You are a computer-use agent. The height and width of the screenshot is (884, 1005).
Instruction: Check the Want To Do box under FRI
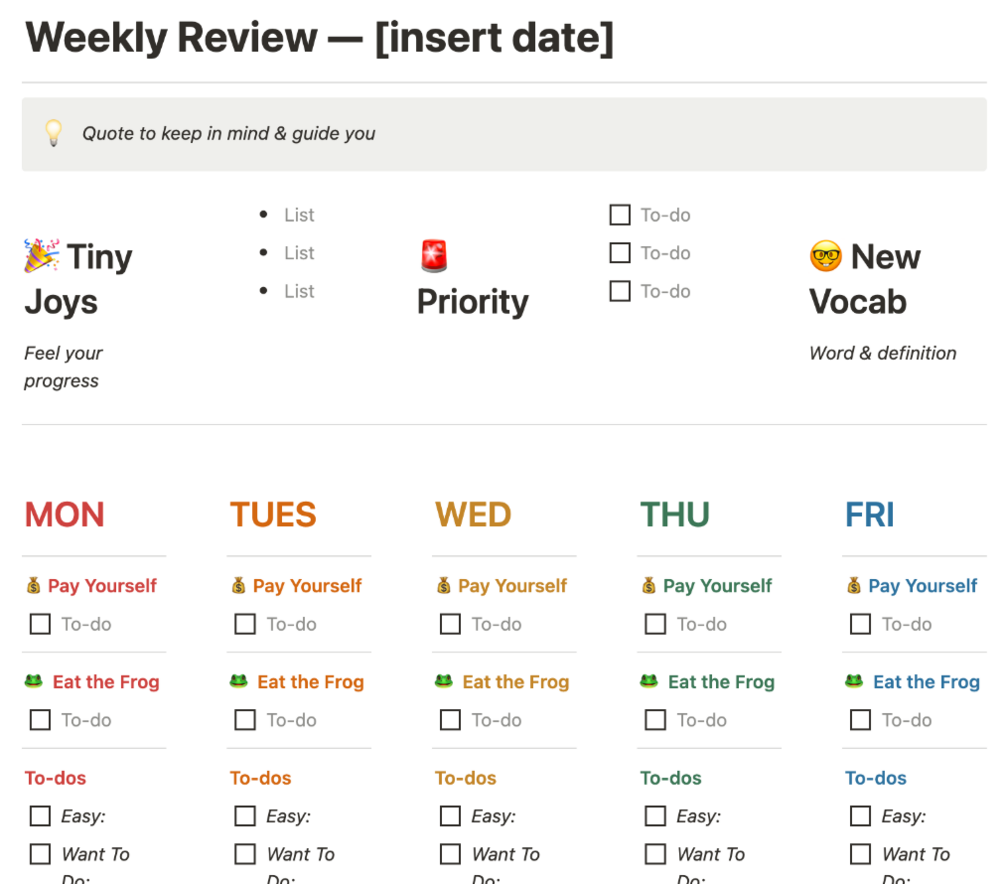(861, 854)
